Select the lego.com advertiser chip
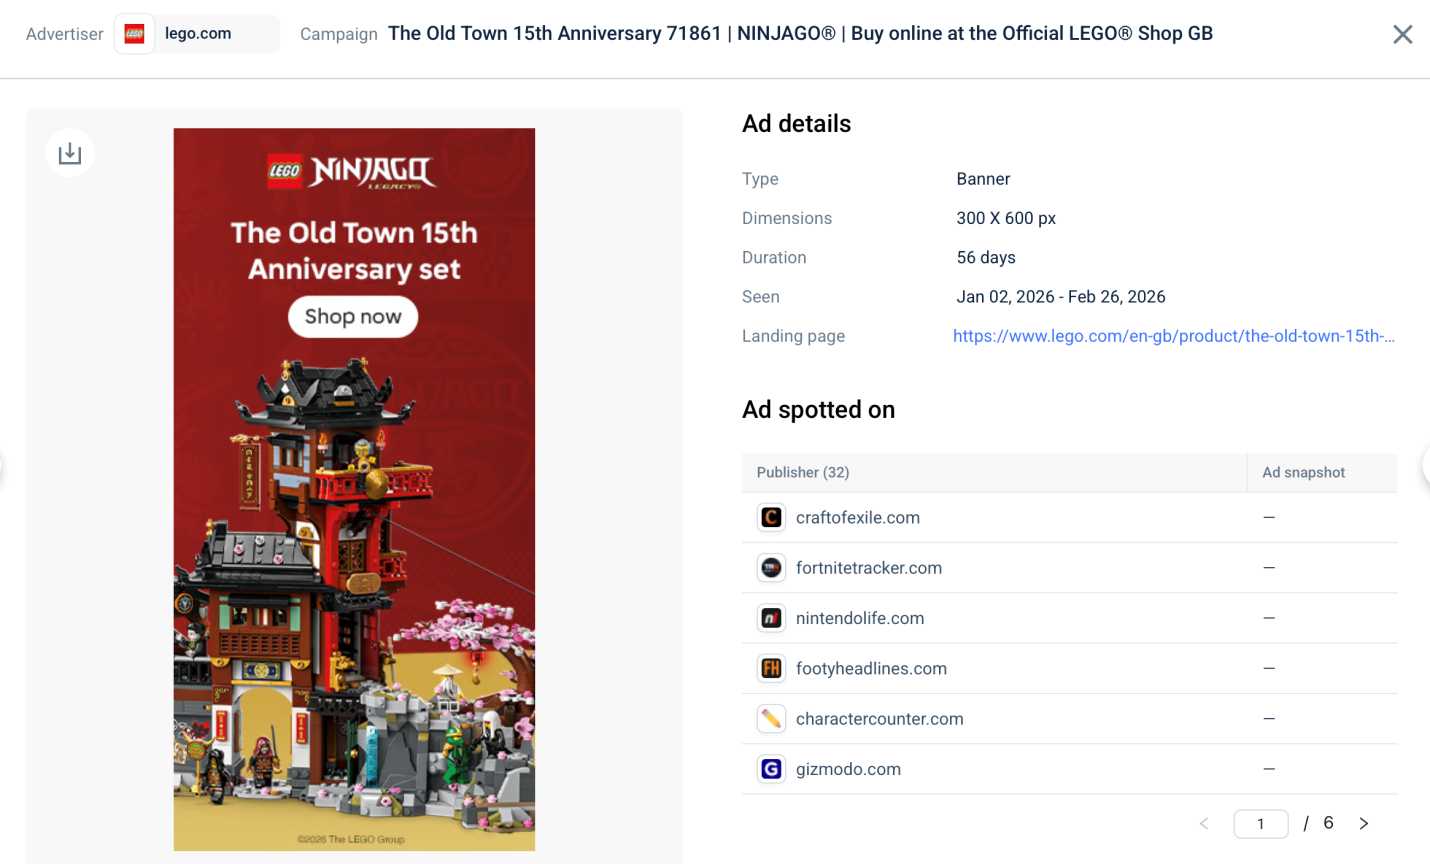Image resolution: width=1430 pixels, height=864 pixels. [197, 34]
